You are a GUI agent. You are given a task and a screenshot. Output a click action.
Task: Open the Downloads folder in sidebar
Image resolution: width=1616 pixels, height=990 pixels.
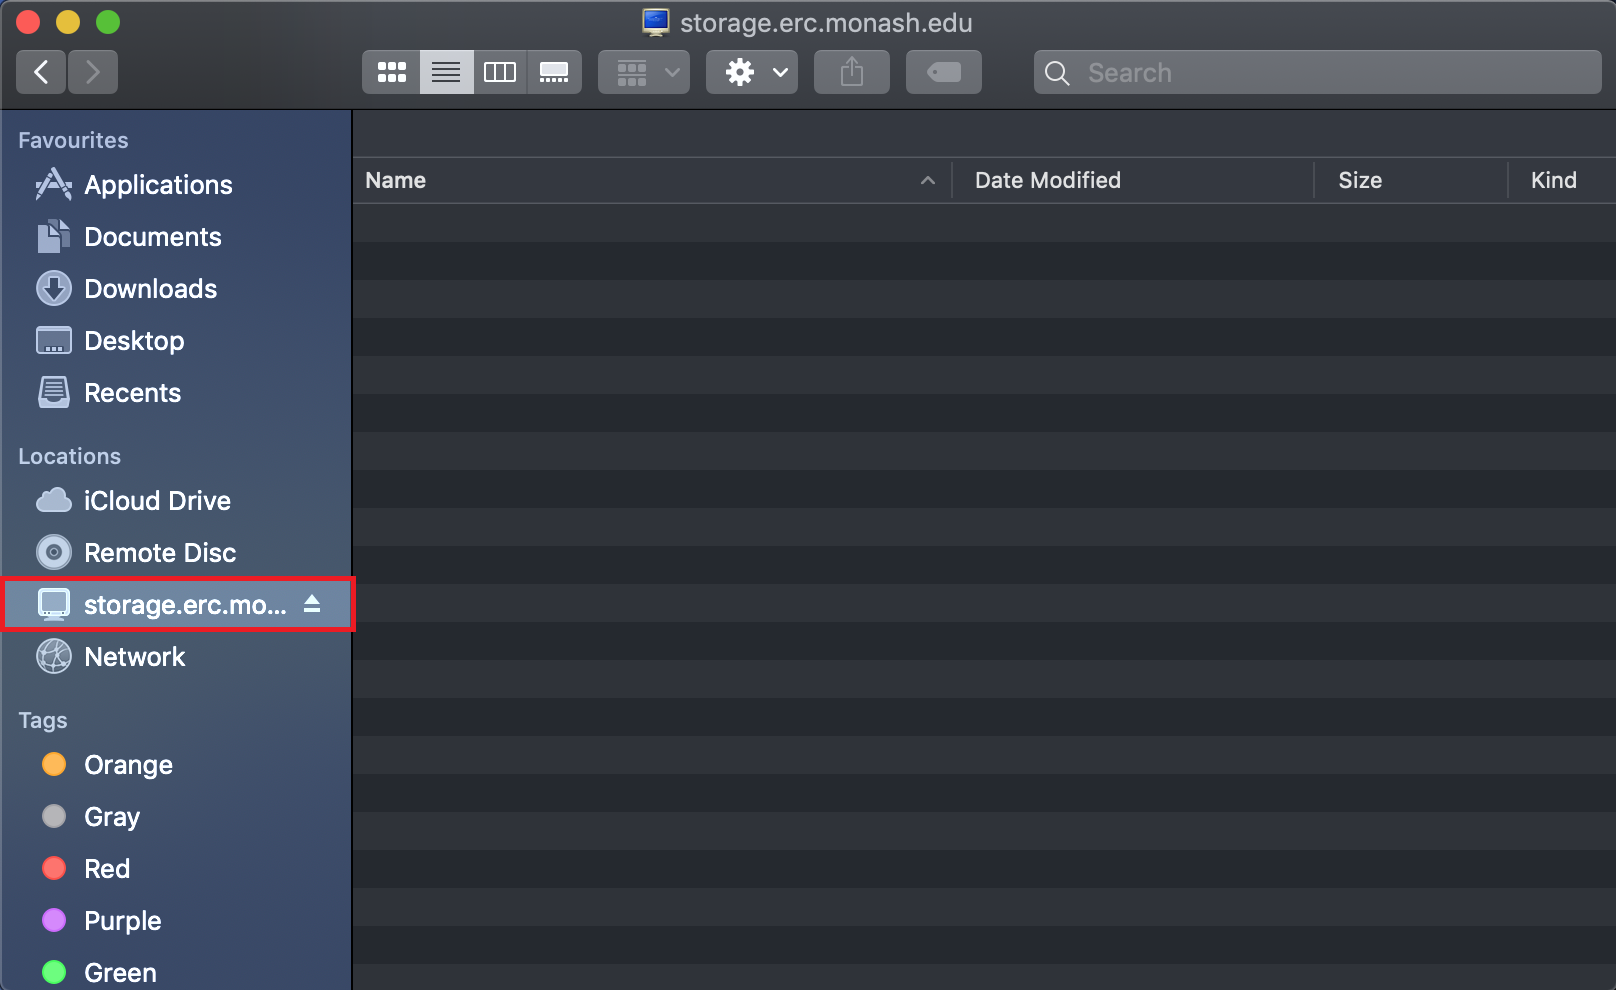(150, 289)
